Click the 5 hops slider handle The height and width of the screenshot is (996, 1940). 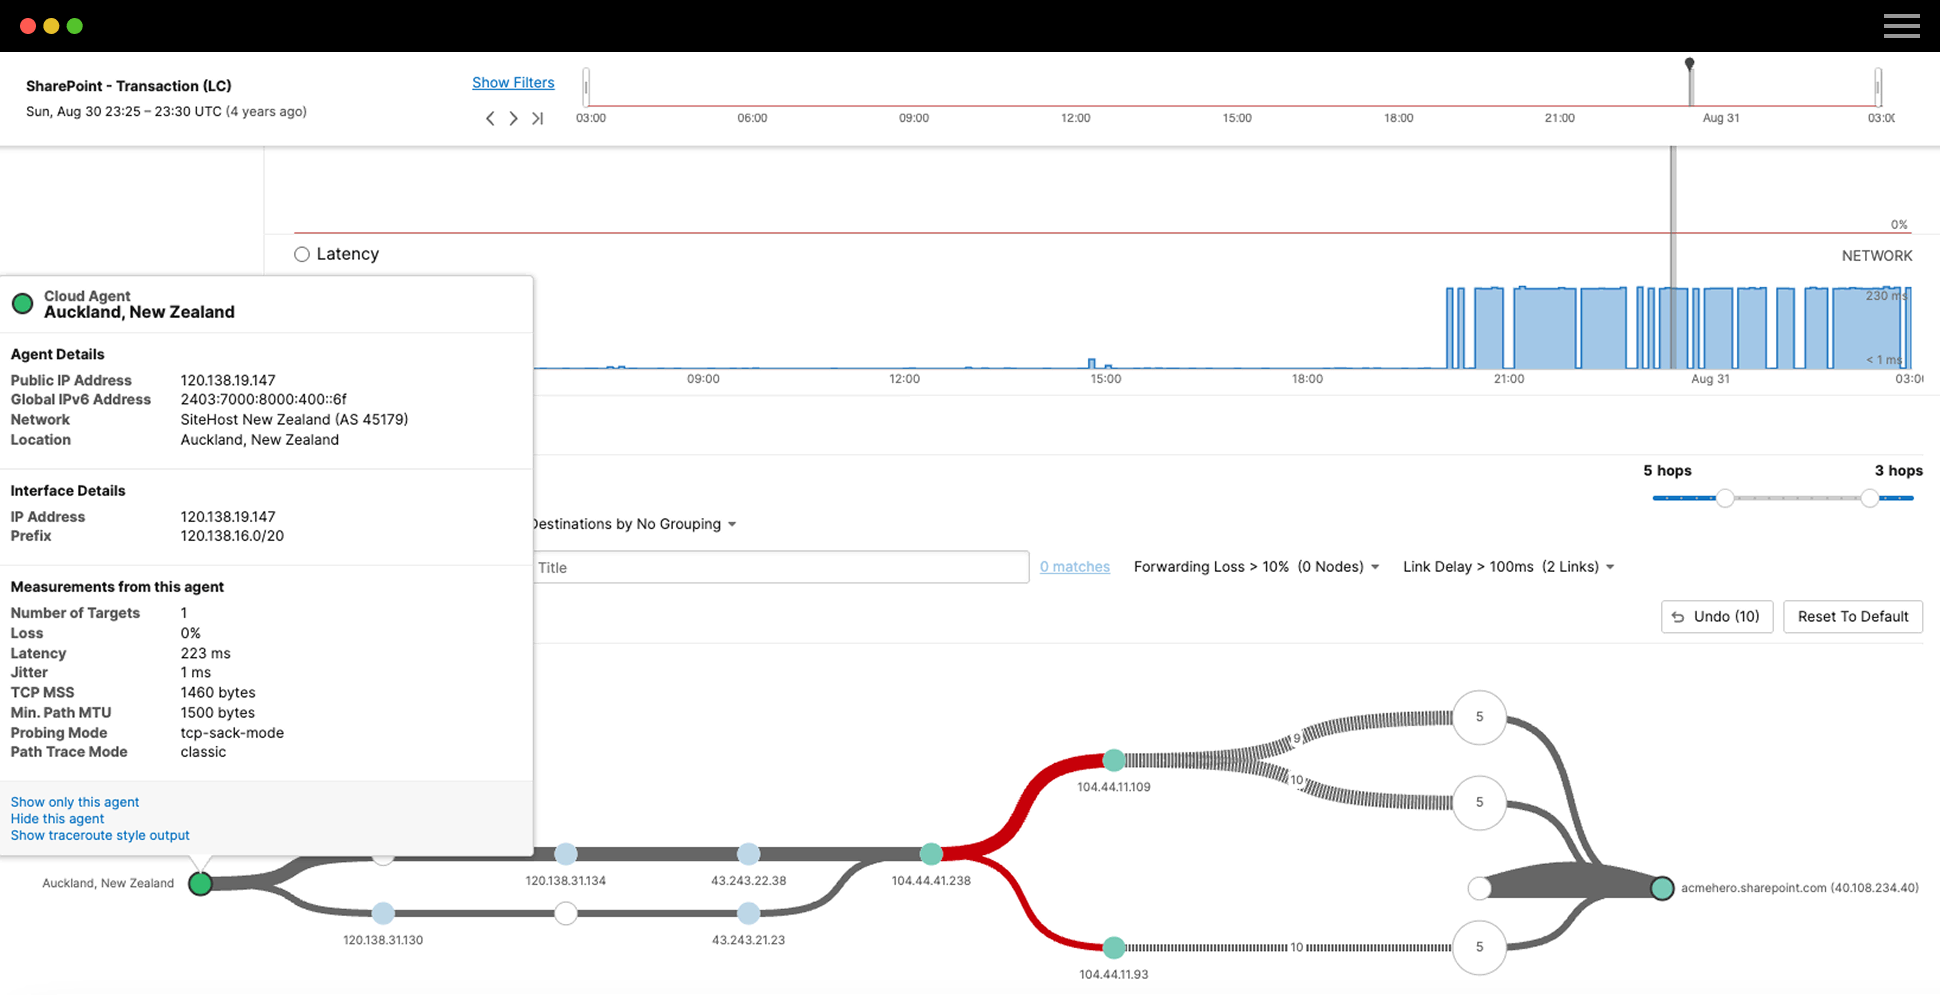click(1725, 498)
